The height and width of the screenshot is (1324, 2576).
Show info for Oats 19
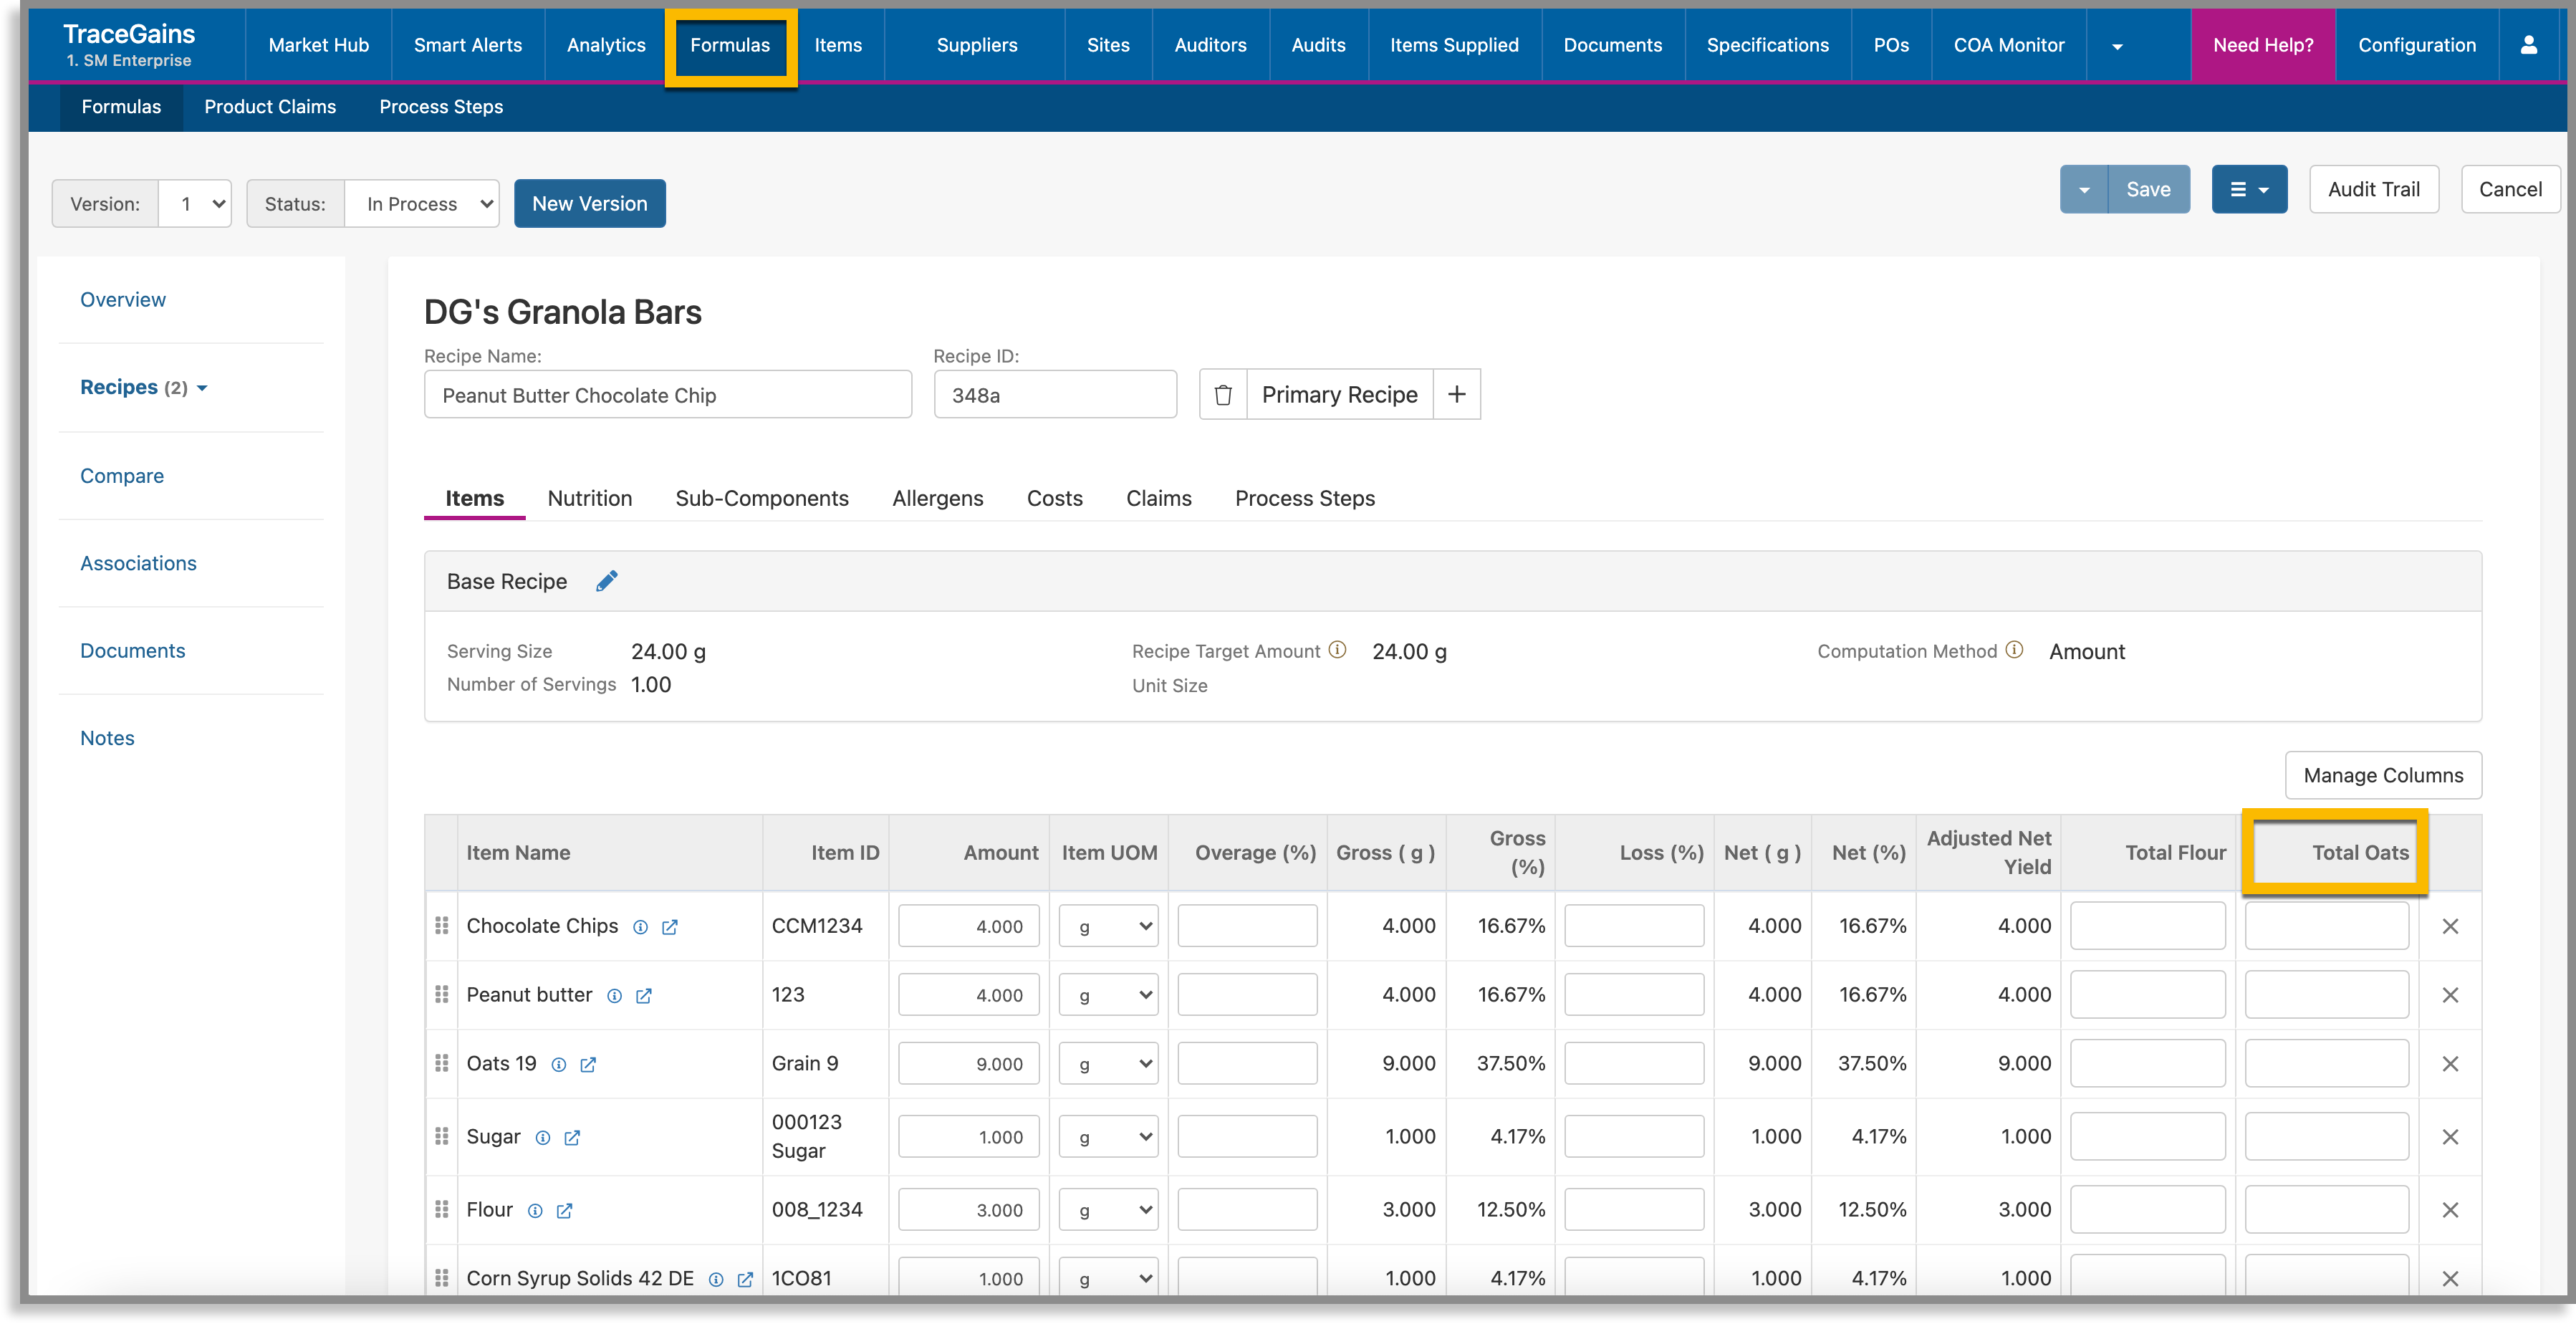click(559, 1065)
